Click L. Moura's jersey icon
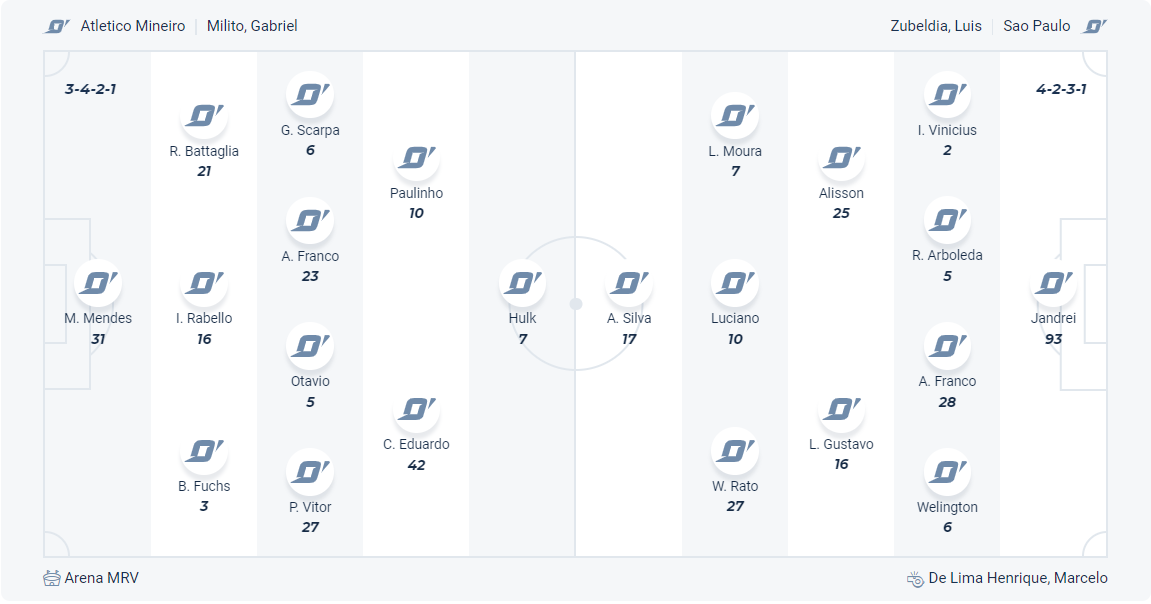 point(735,116)
